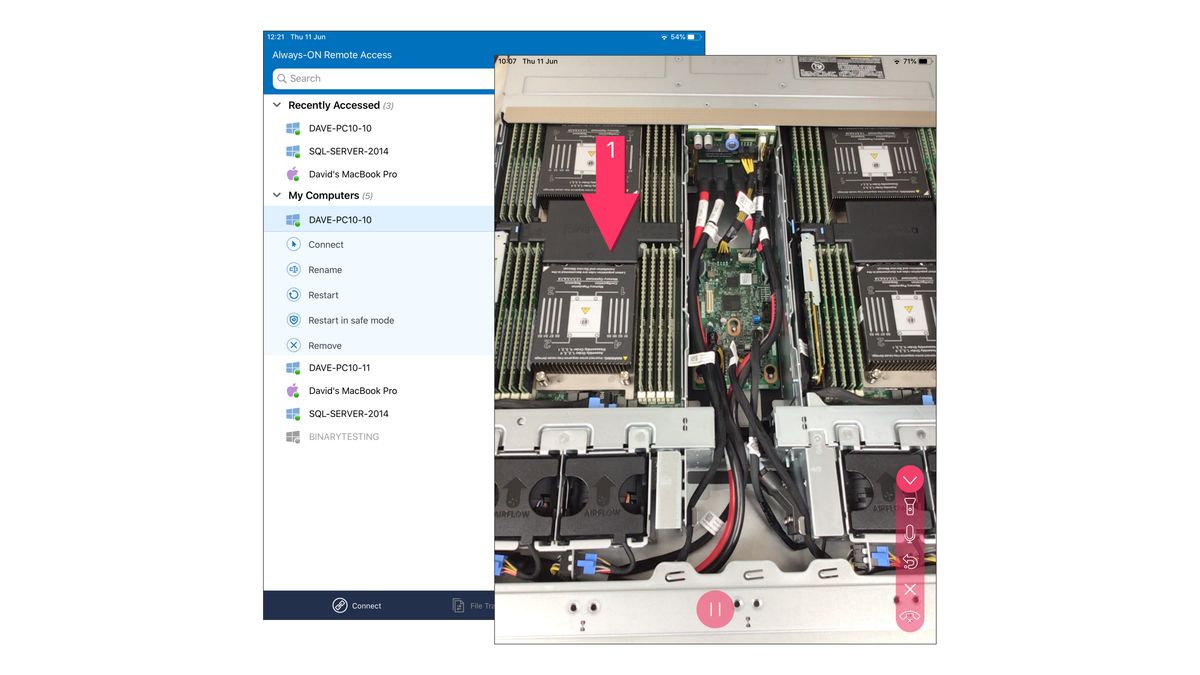Click the Remove icon to delete the computer

[x=293, y=344]
